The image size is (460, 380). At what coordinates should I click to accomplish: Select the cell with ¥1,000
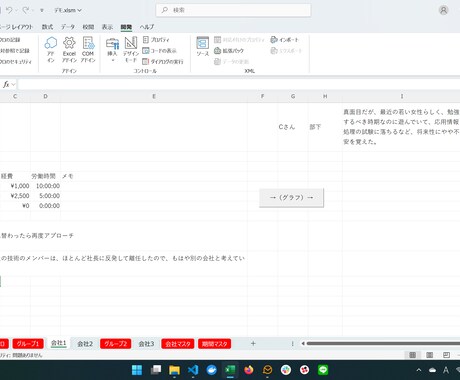[15, 186]
